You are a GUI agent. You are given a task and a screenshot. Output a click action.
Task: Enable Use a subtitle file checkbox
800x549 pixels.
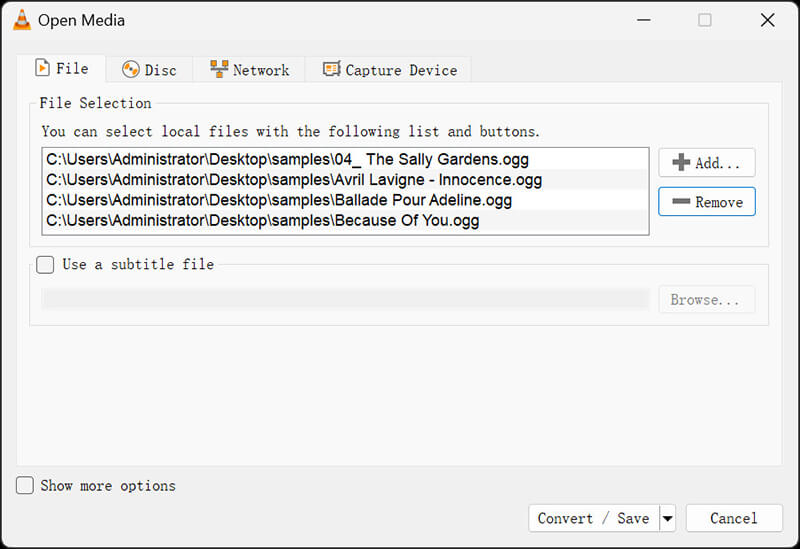coord(45,264)
